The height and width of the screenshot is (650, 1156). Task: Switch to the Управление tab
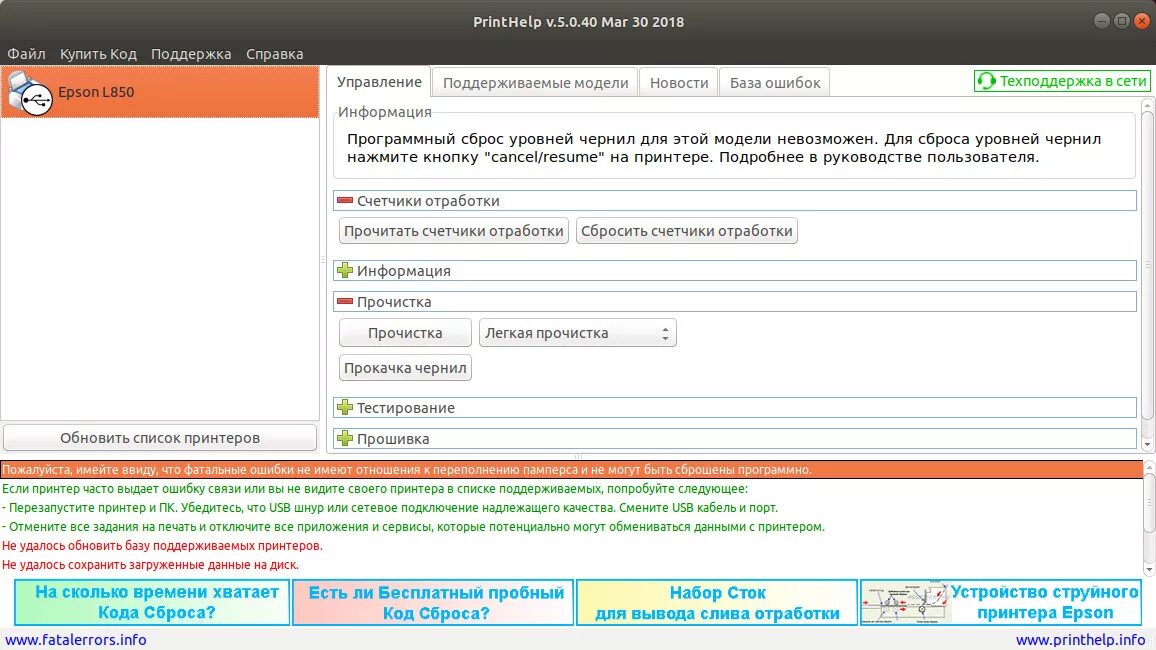[379, 82]
